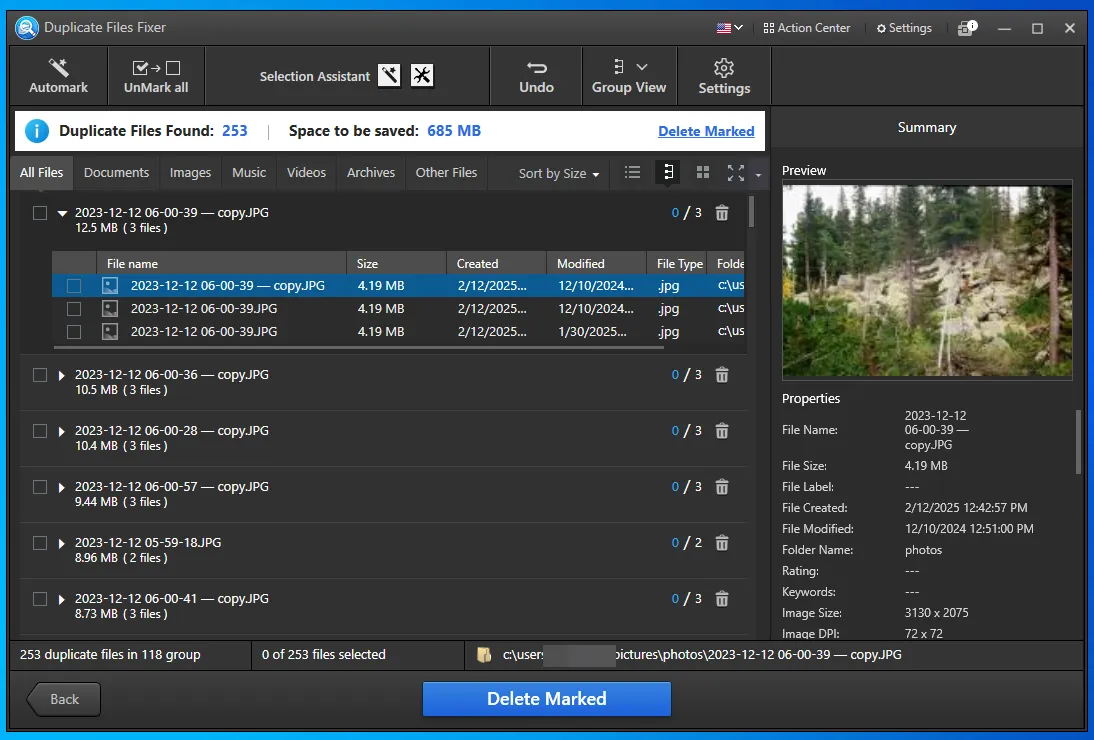
Task: Check the 06-00-28 copy group checkbox
Action: pos(40,431)
